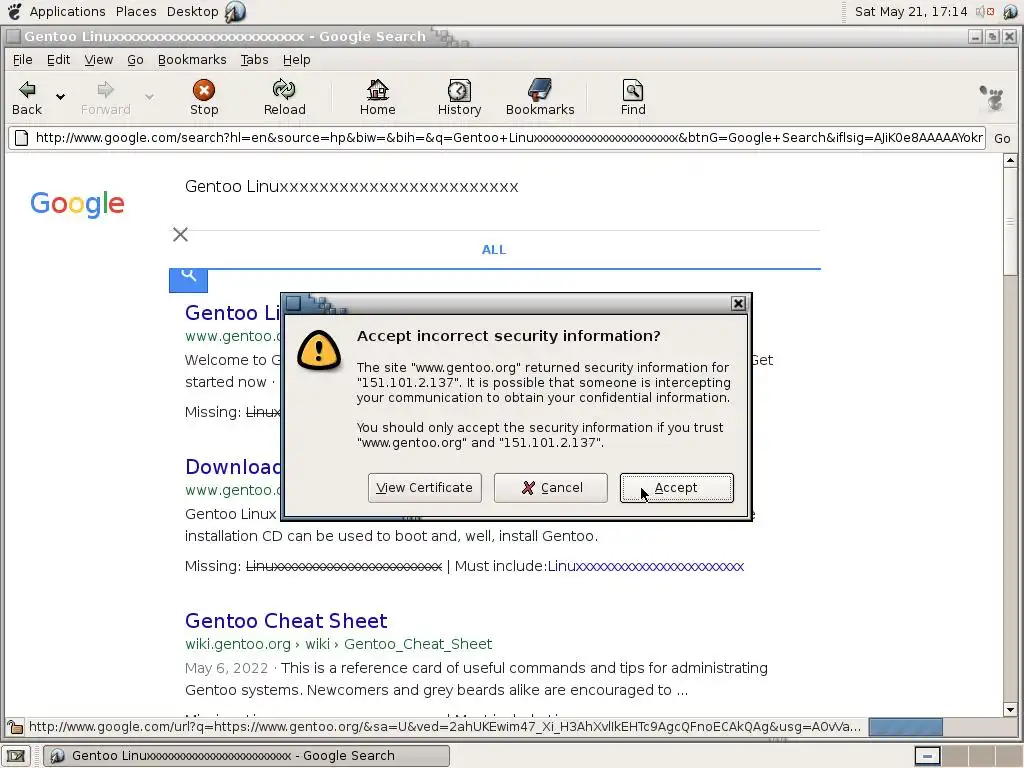1024x768 pixels.
Task: Open the Gentoo Cheat Sheet link
Action: click(x=286, y=620)
